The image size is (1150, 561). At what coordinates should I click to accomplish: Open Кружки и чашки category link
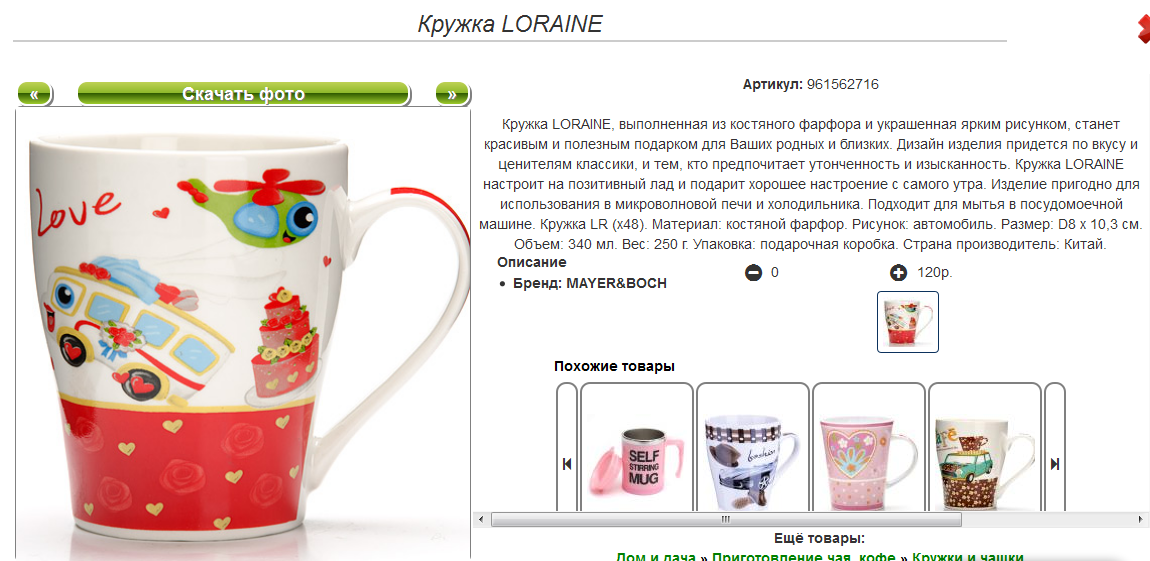tap(968, 557)
